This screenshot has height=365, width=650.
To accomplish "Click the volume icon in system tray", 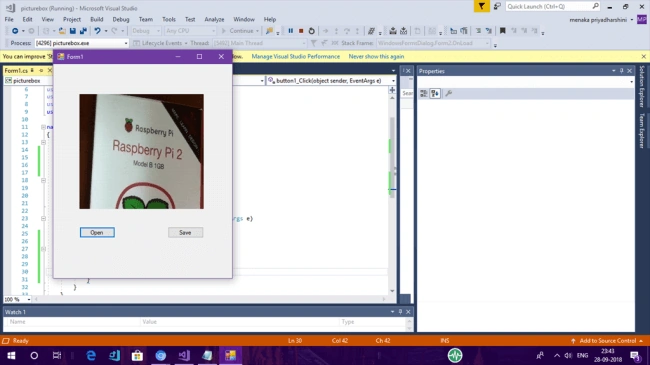I will click(568, 355).
